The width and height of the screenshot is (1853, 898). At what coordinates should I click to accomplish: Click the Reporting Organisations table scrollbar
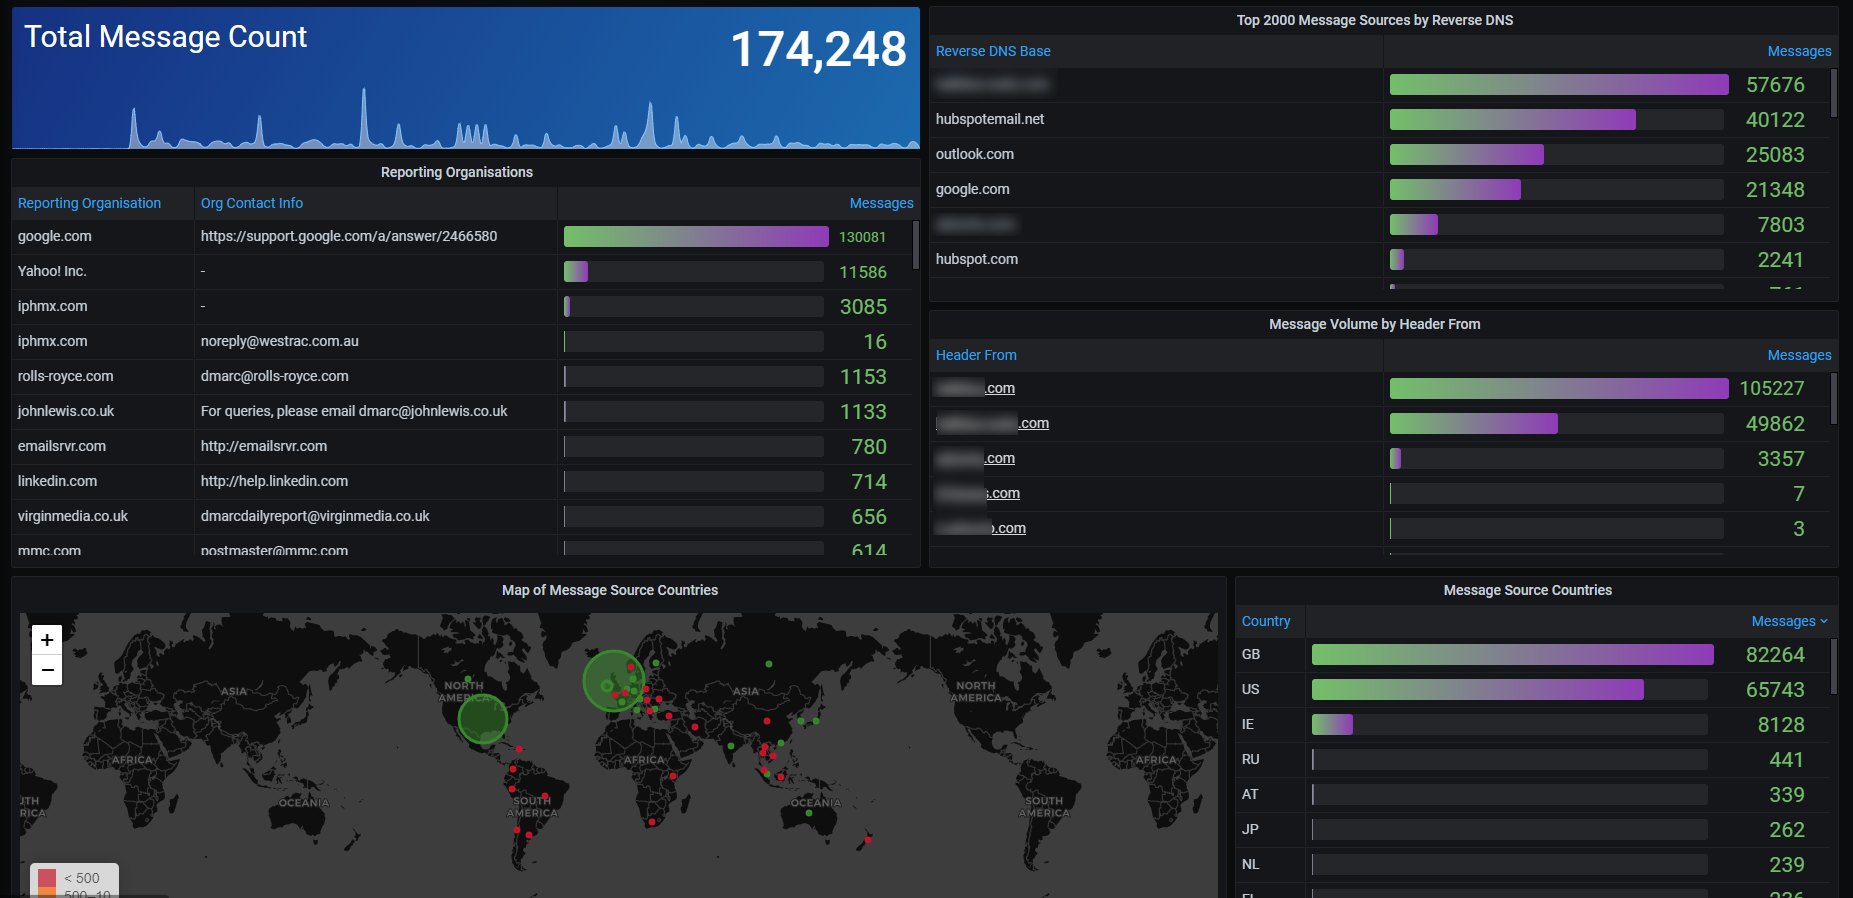coord(915,245)
